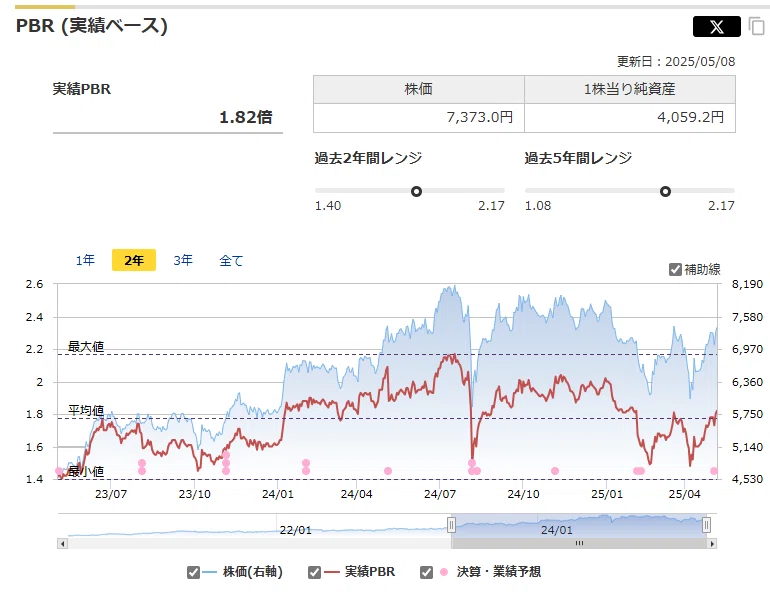Viewport: 770px width, 605px height.
Task: Click the 1.08 five-year minimum value
Action: pyautogui.click(x=538, y=206)
